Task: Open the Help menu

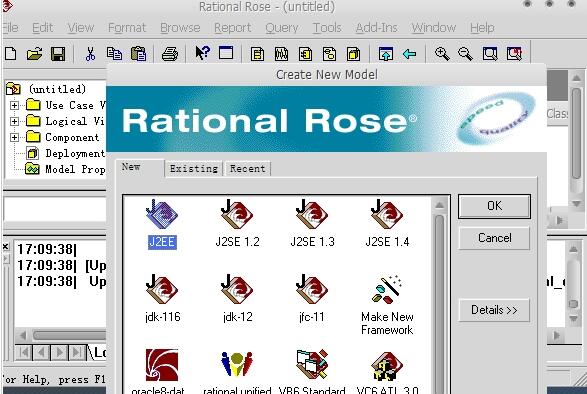Action: pyautogui.click(x=482, y=28)
